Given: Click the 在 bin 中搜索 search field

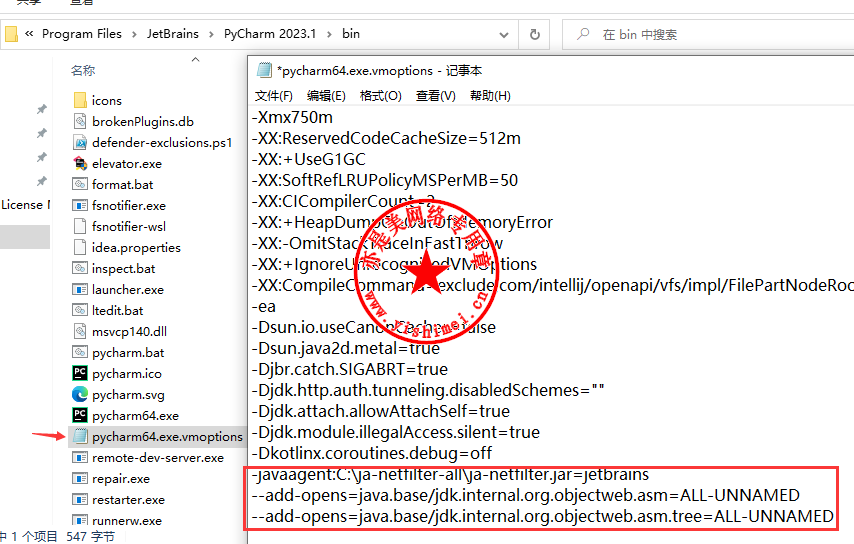Looking at the screenshot, I should point(707,34).
